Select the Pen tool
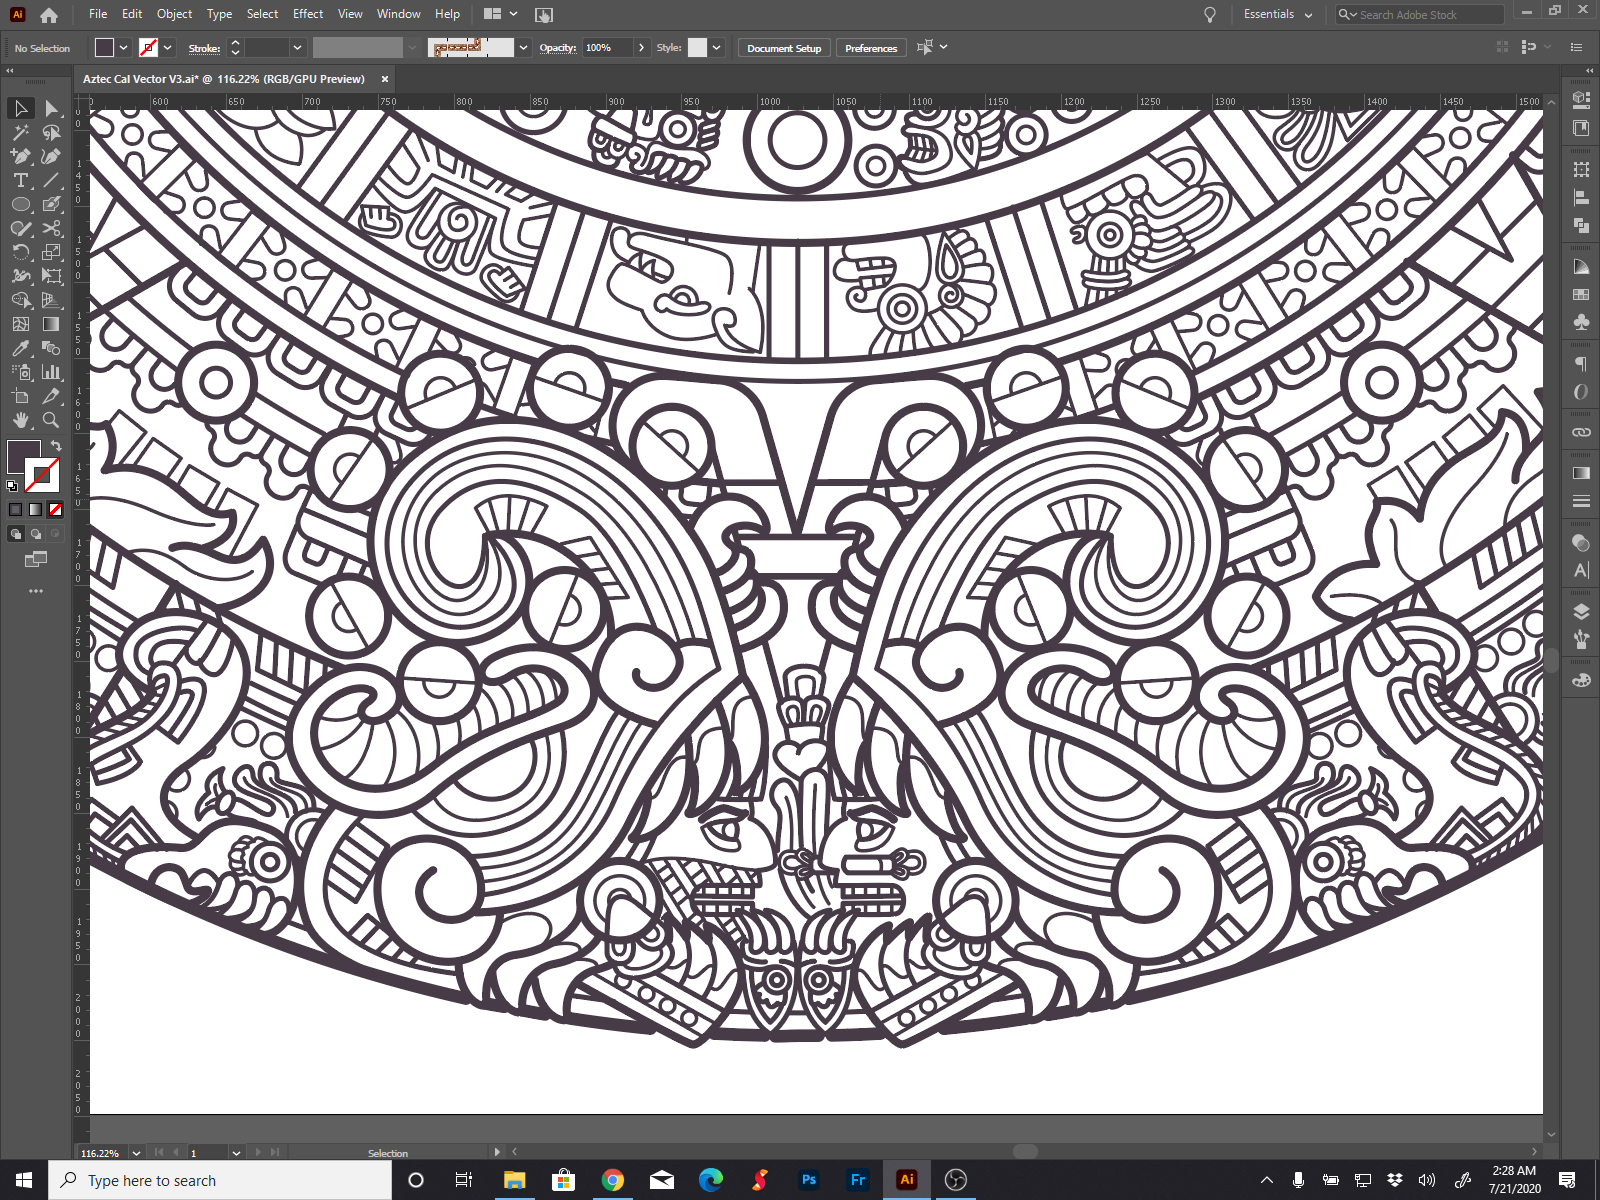Image resolution: width=1600 pixels, height=1200 pixels. pyautogui.click(x=21, y=156)
